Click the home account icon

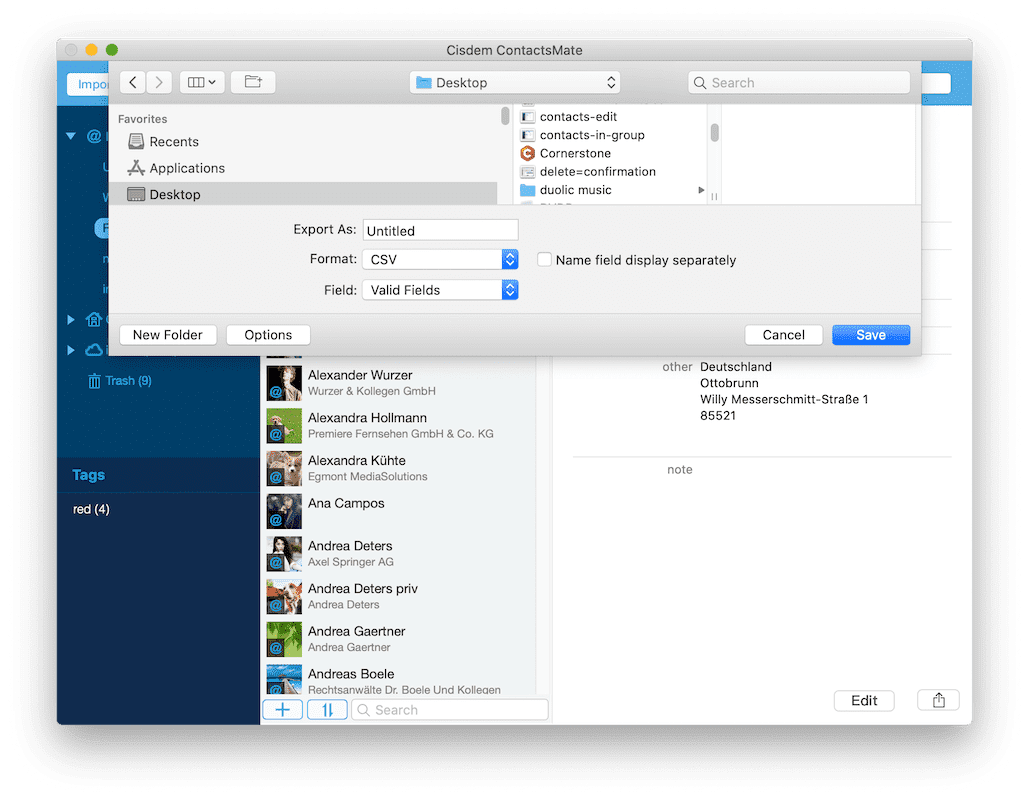click(x=94, y=320)
